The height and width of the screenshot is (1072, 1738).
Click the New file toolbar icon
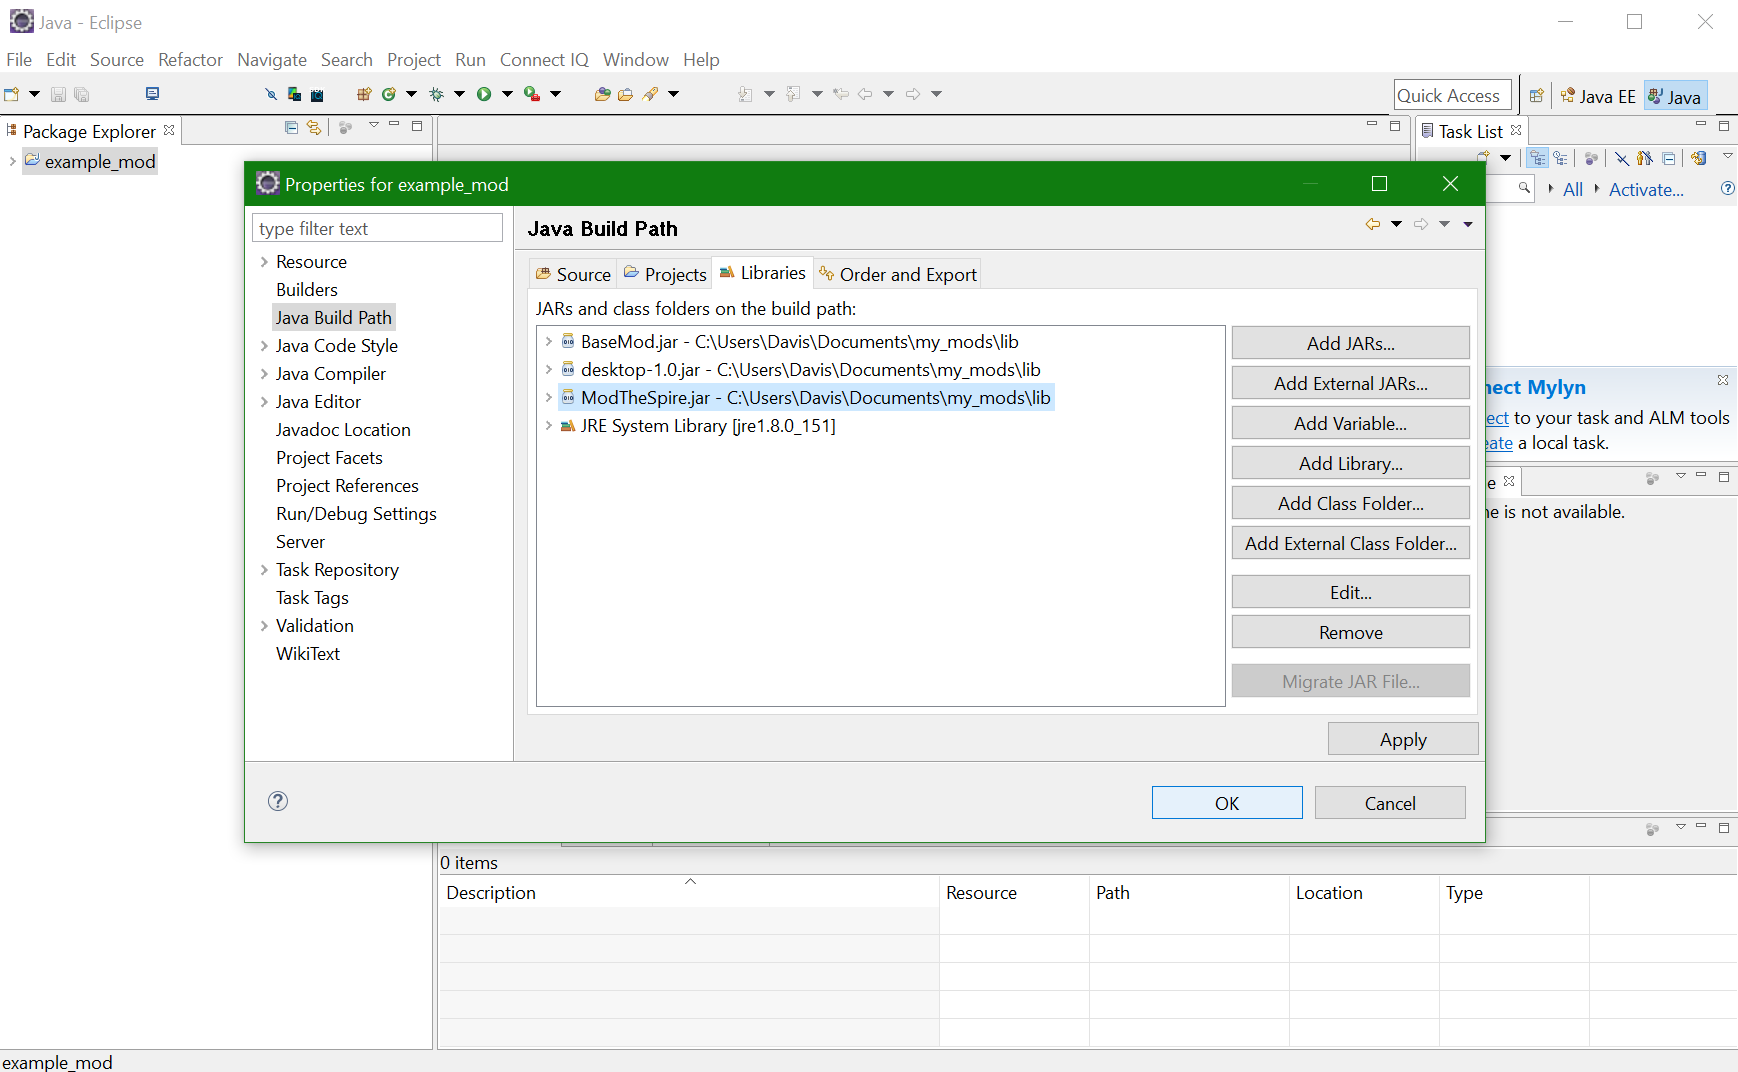(x=12, y=94)
